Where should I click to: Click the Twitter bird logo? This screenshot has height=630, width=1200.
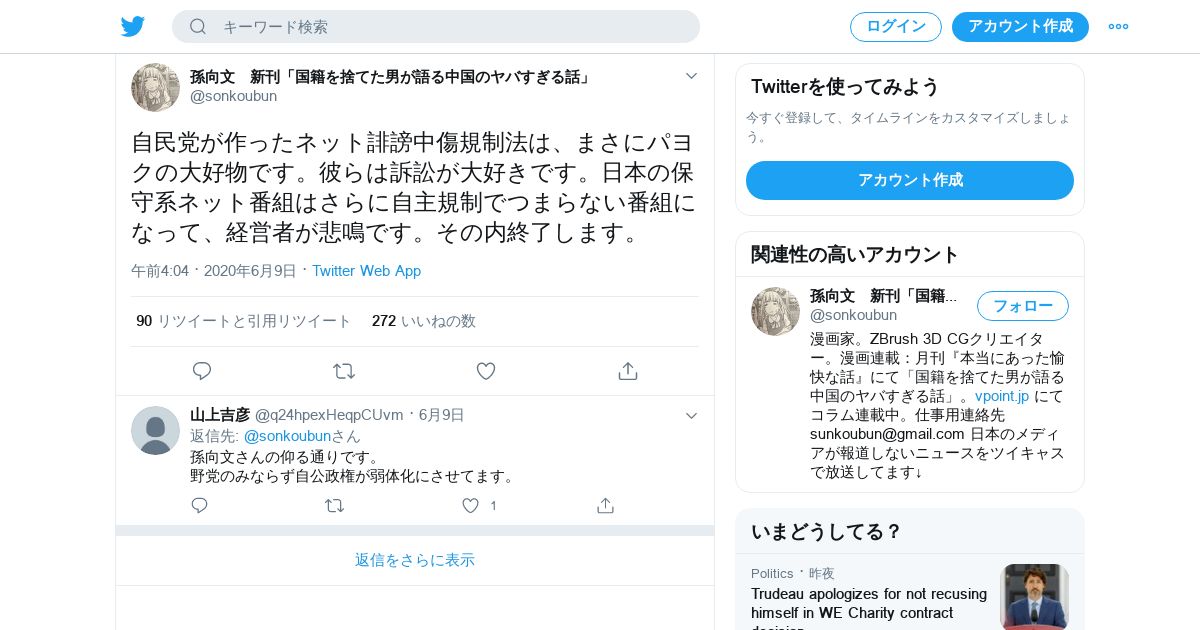point(133,26)
